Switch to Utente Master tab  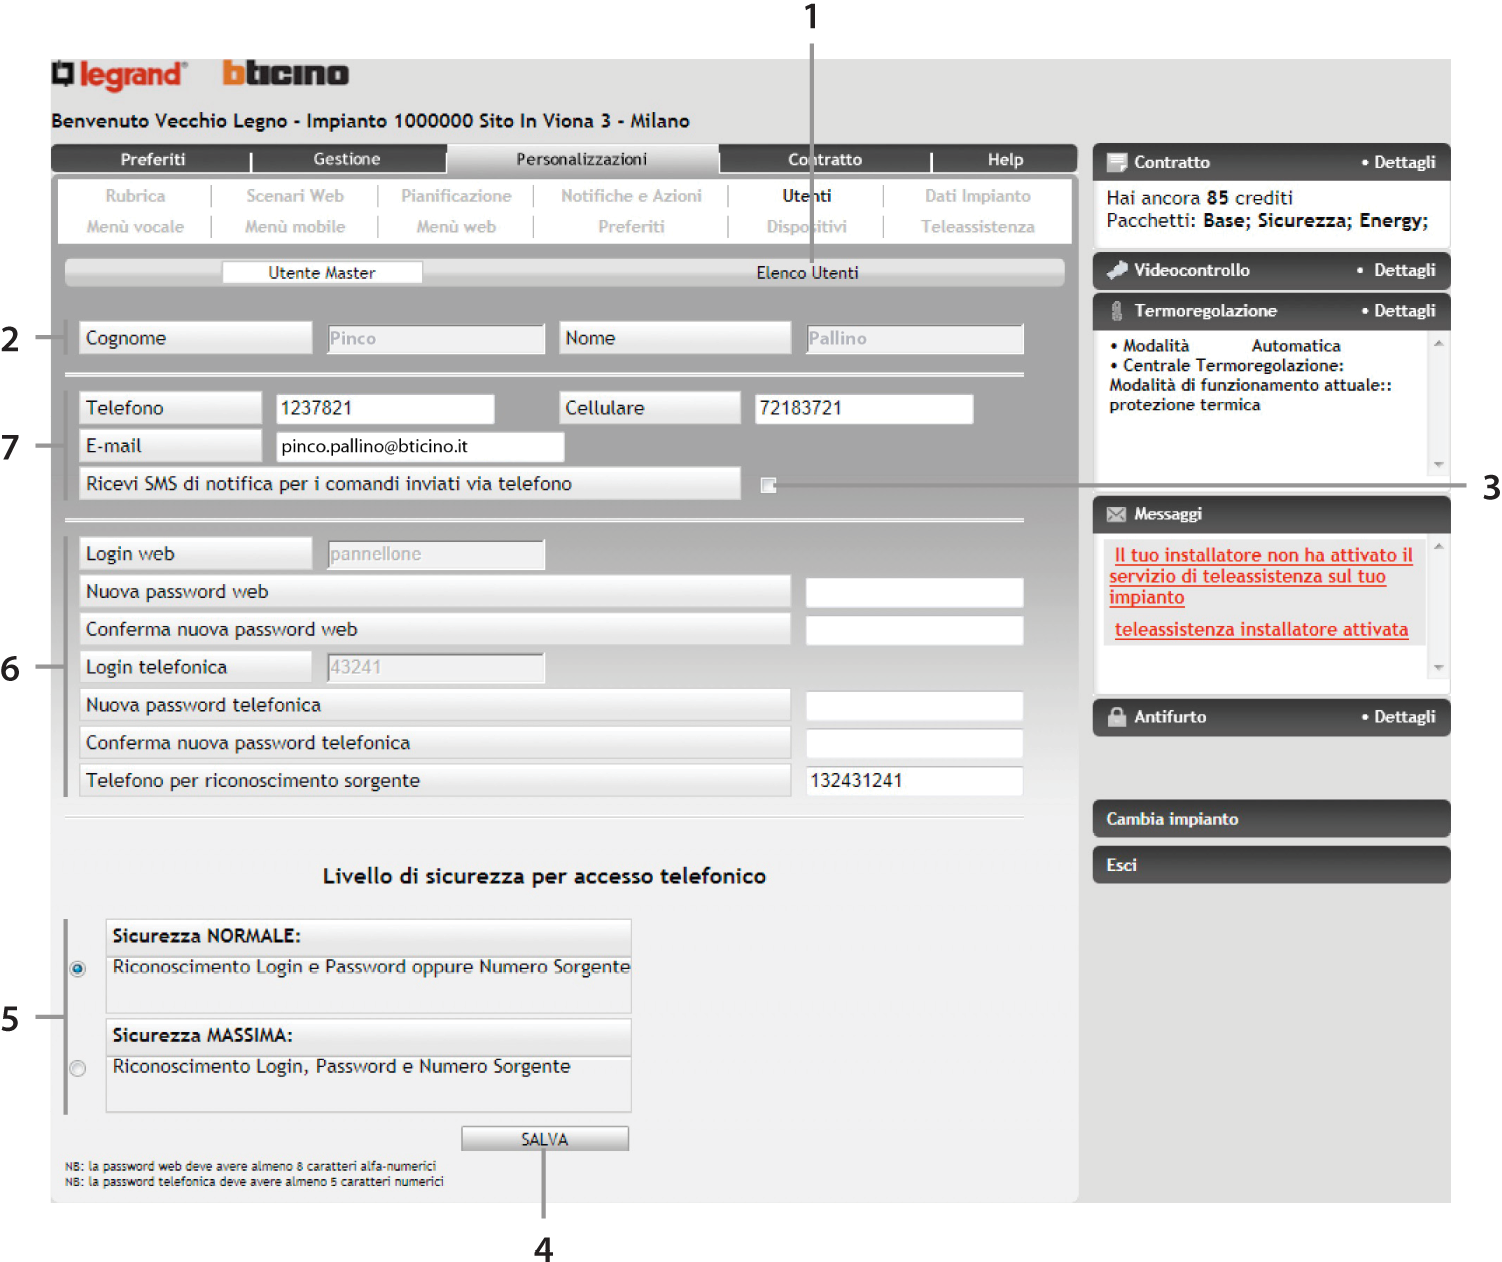(x=322, y=273)
